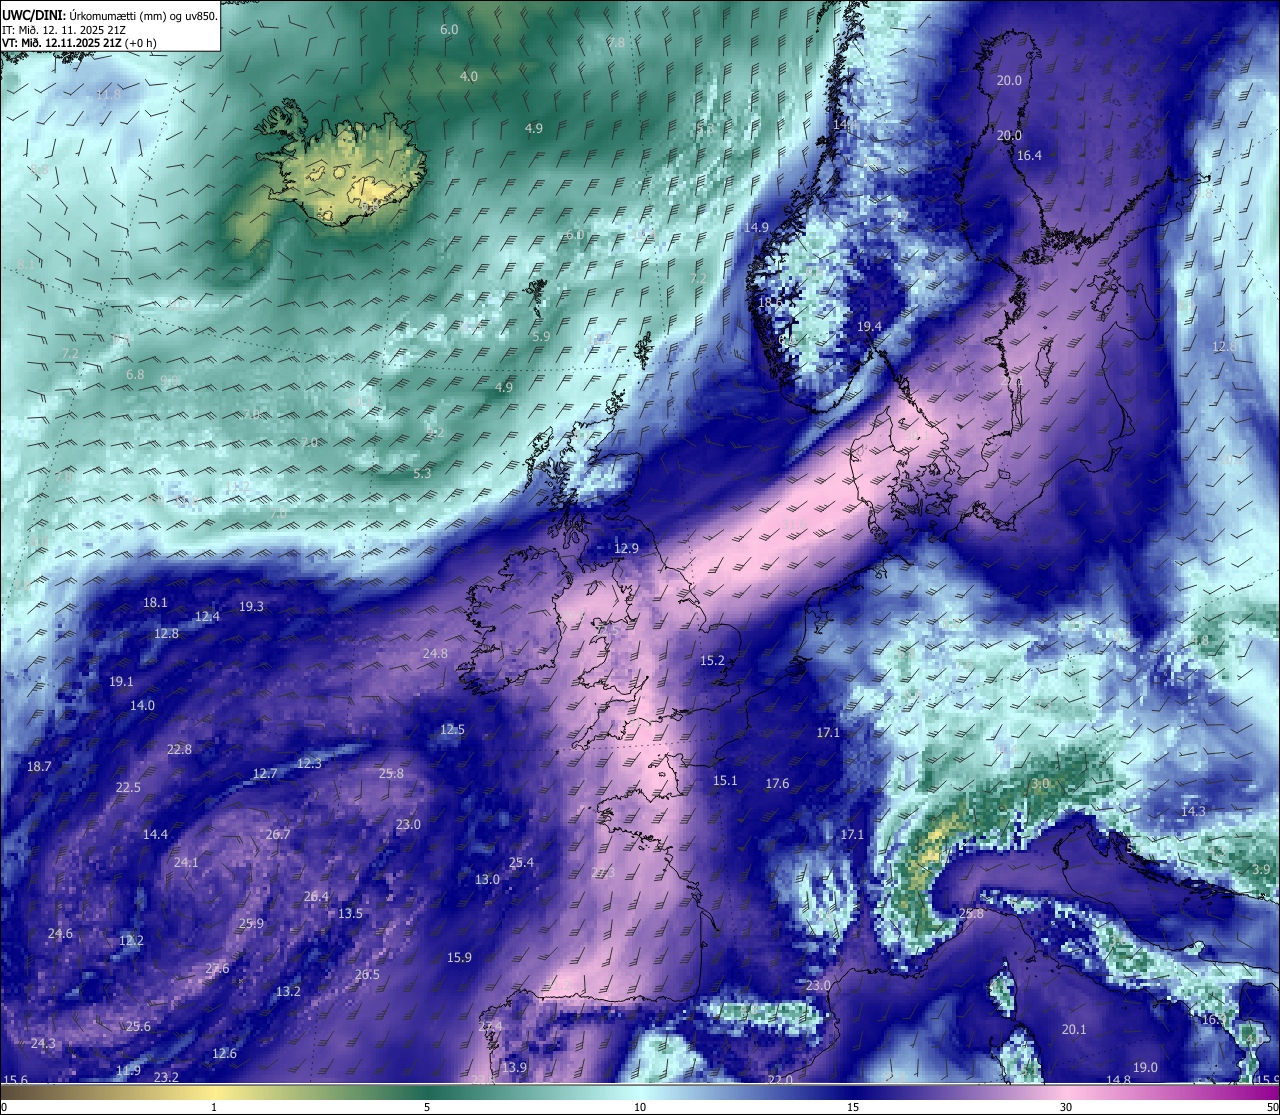1280x1115 pixels.
Task: Click the 20.1 value near Sardinia
Action: (x=1074, y=1030)
